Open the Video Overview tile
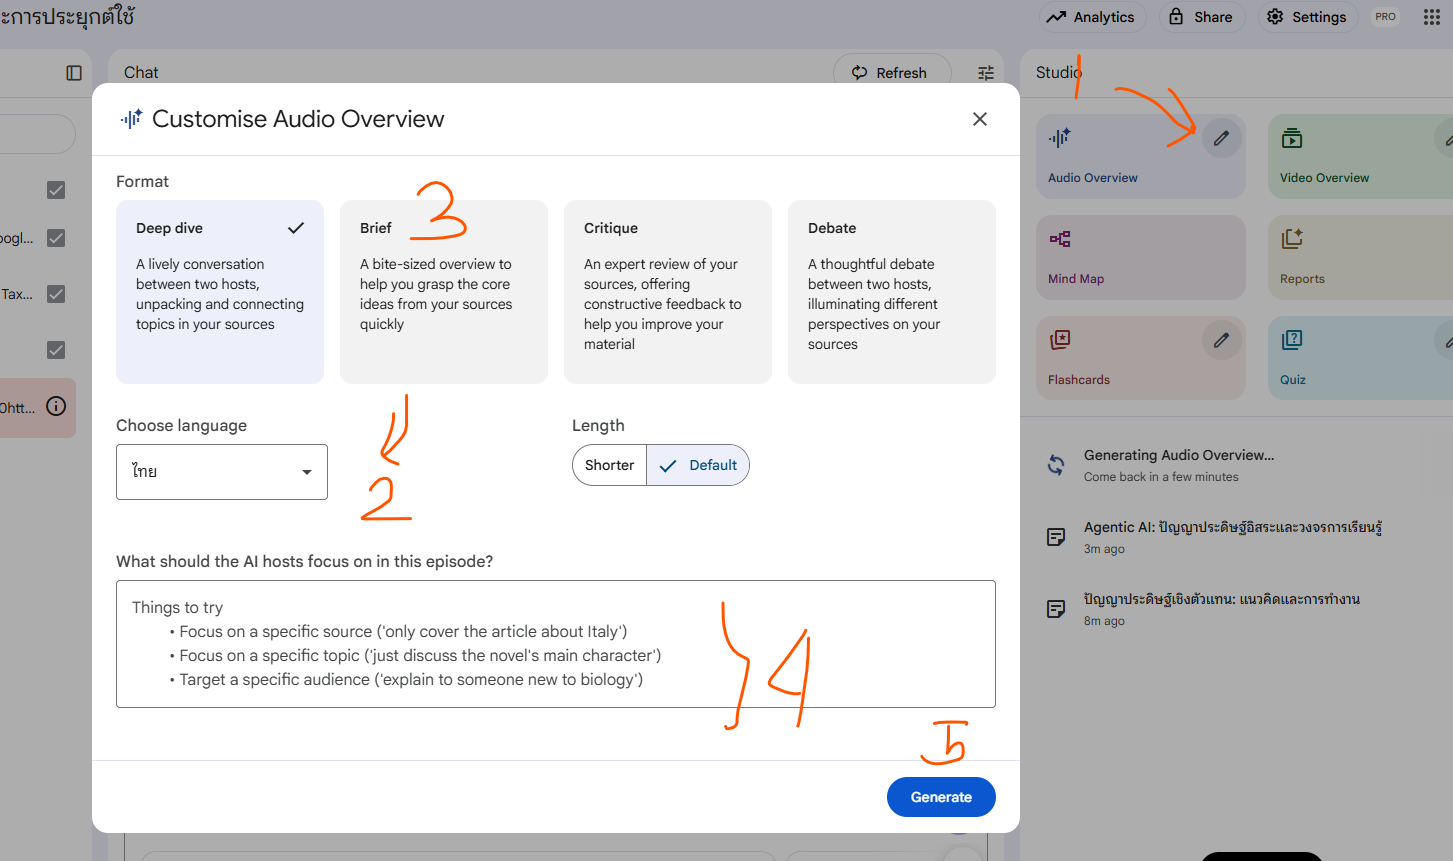The width and height of the screenshot is (1453, 861). click(1350, 157)
